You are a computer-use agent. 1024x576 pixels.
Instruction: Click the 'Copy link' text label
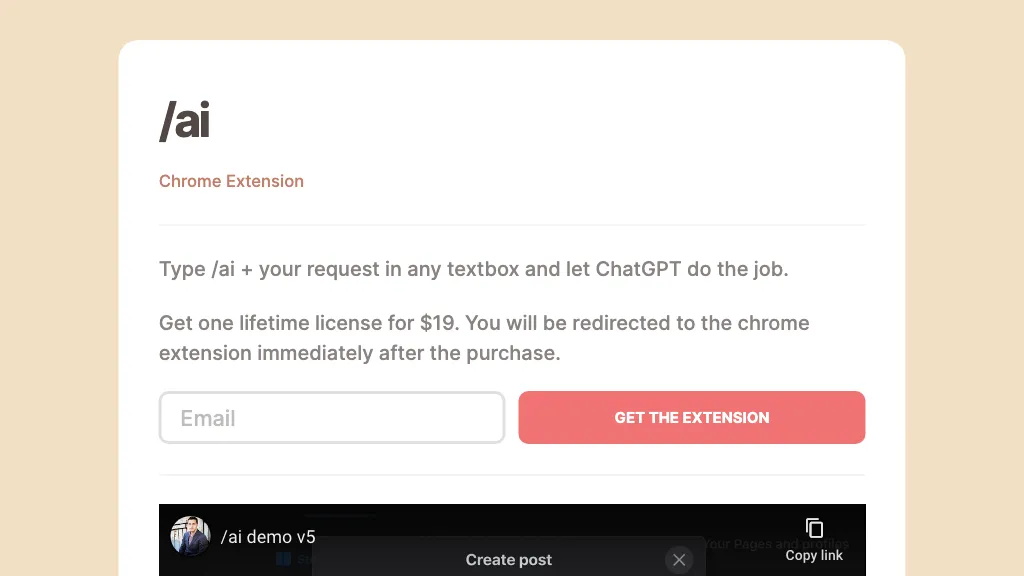(814, 555)
